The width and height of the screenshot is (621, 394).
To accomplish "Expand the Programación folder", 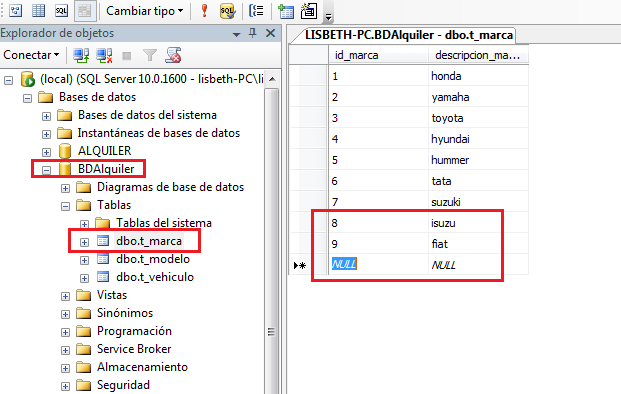I will (x=65, y=333).
